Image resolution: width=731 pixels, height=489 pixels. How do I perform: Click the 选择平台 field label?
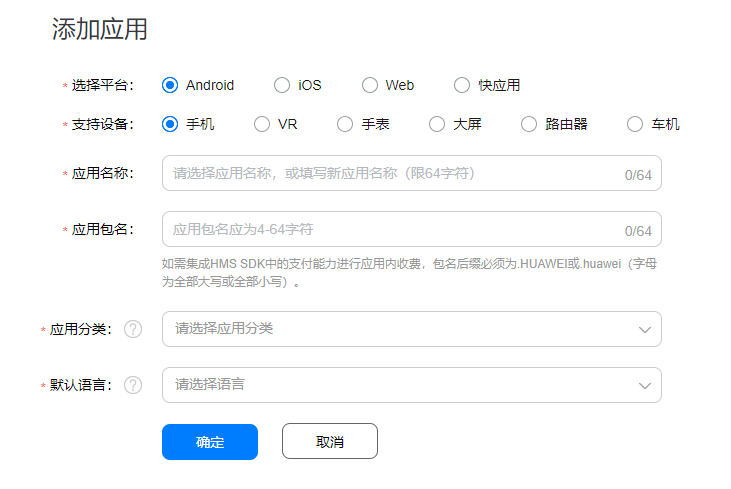(x=103, y=85)
